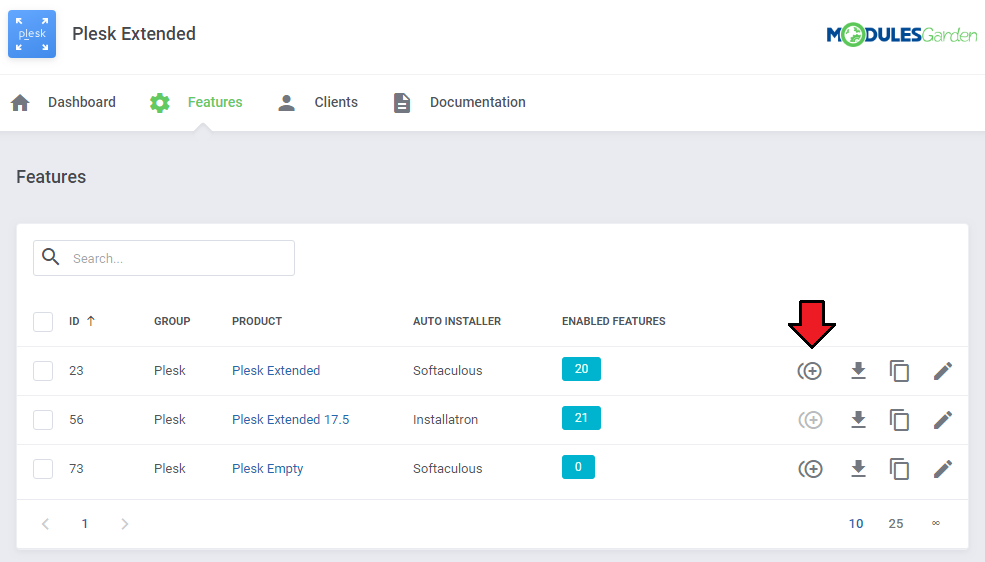Open the Plesk Extended product link
Screen dimensions: 985x562
tap(276, 370)
